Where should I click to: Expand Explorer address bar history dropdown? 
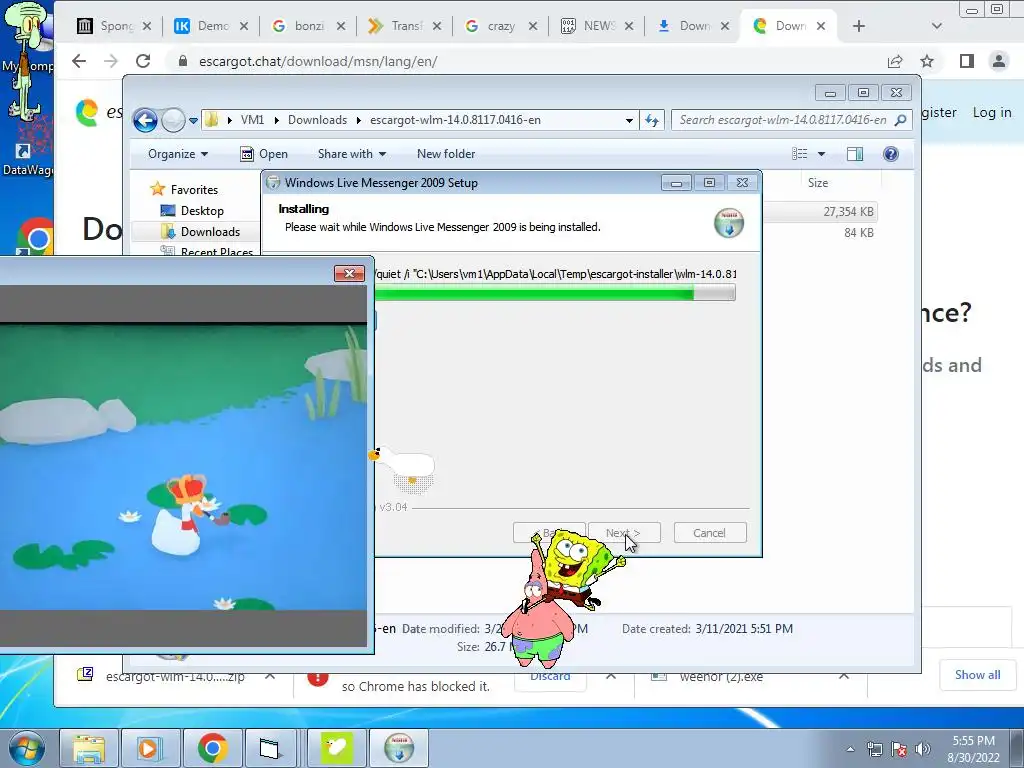pos(629,120)
